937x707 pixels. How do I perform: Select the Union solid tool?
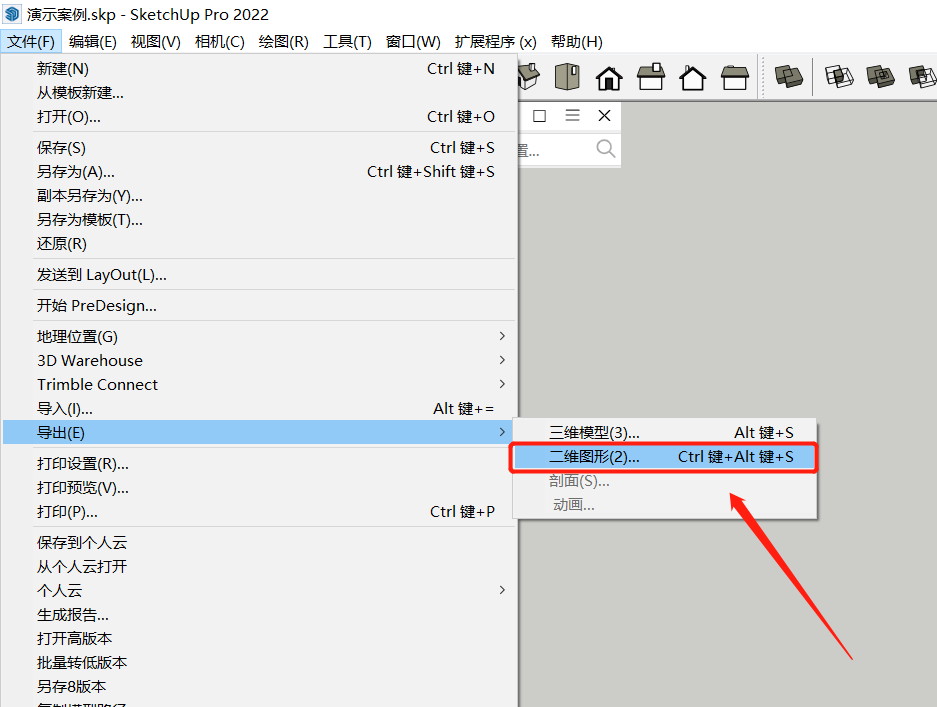click(x=880, y=77)
